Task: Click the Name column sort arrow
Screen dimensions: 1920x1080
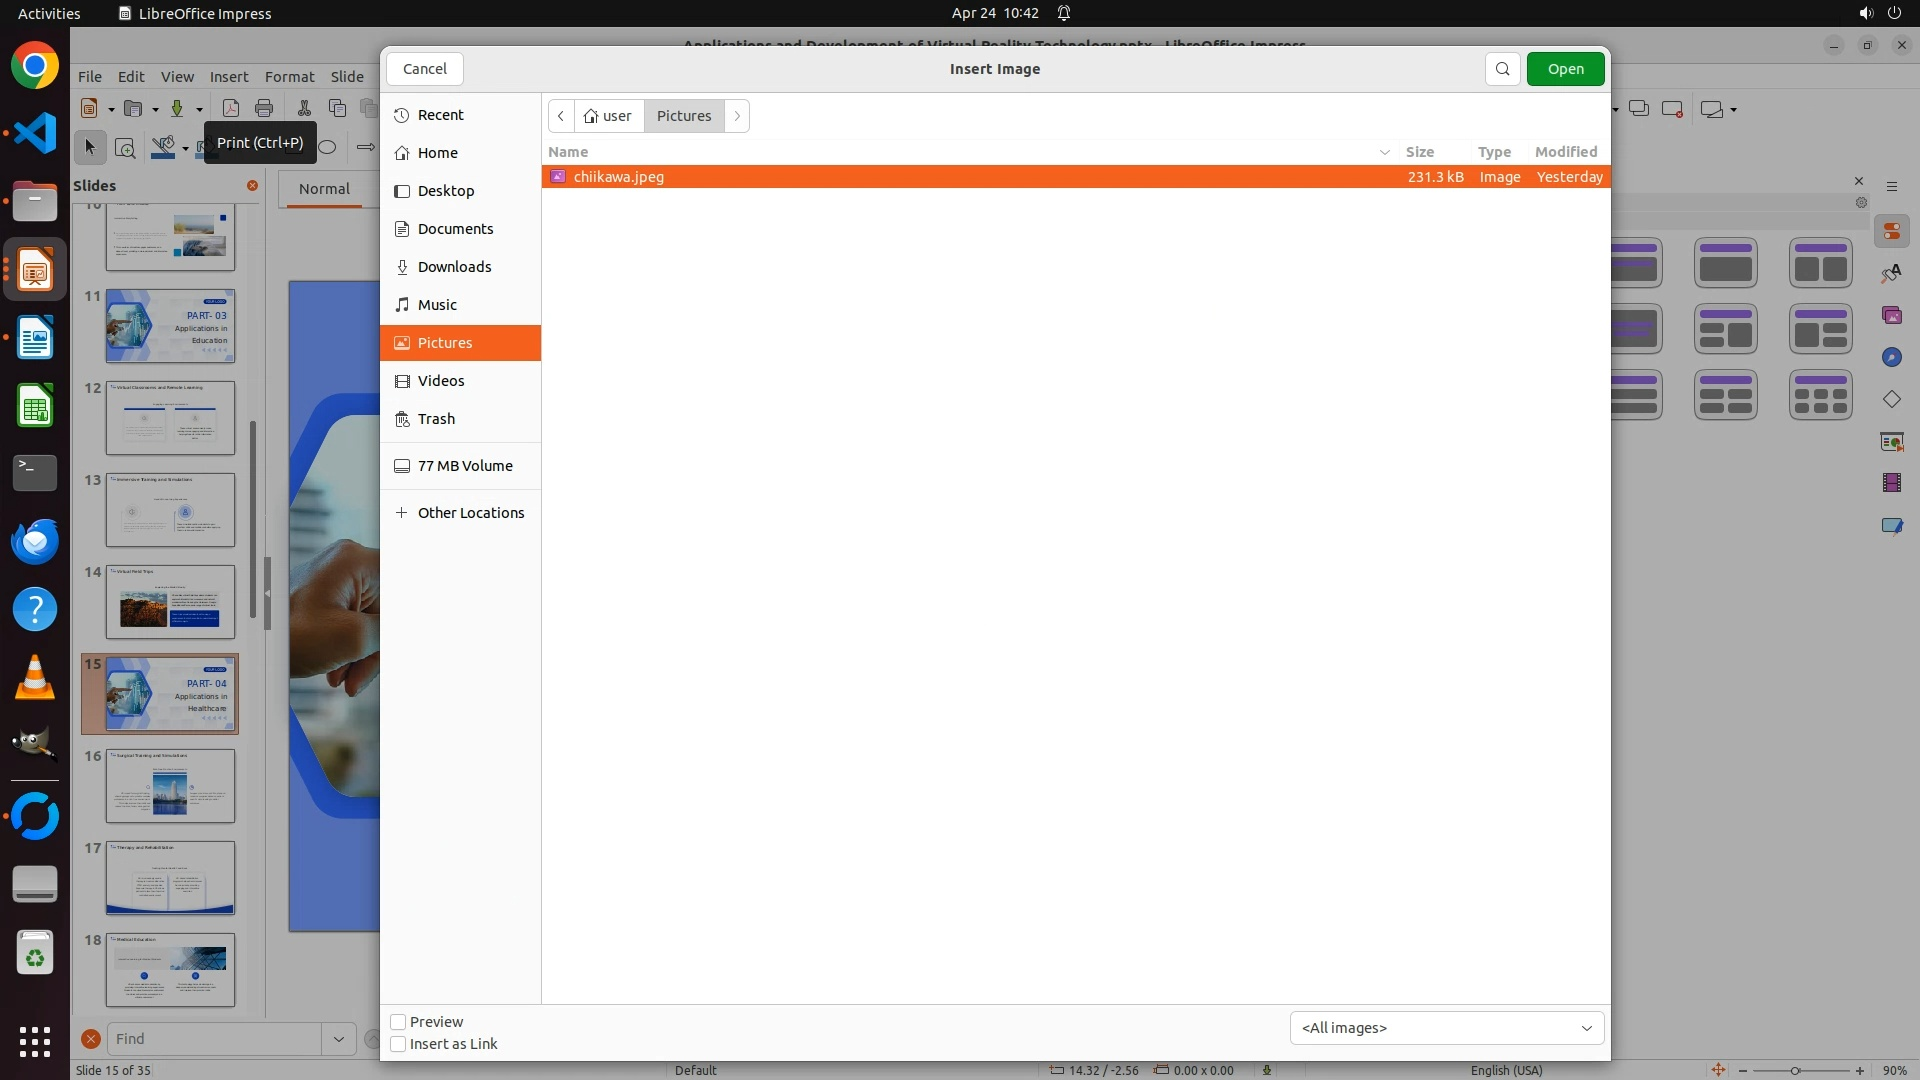Action: click(1385, 152)
